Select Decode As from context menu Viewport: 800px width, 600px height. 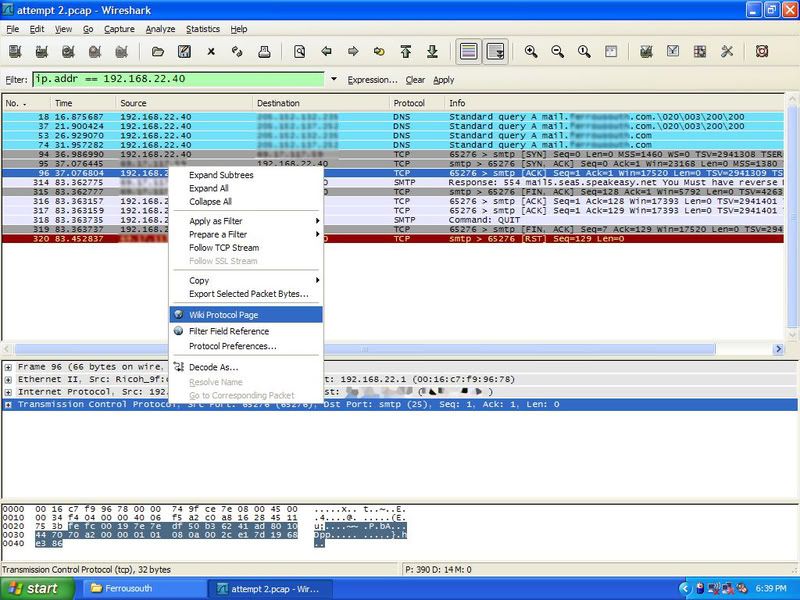[x=246, y=367]
